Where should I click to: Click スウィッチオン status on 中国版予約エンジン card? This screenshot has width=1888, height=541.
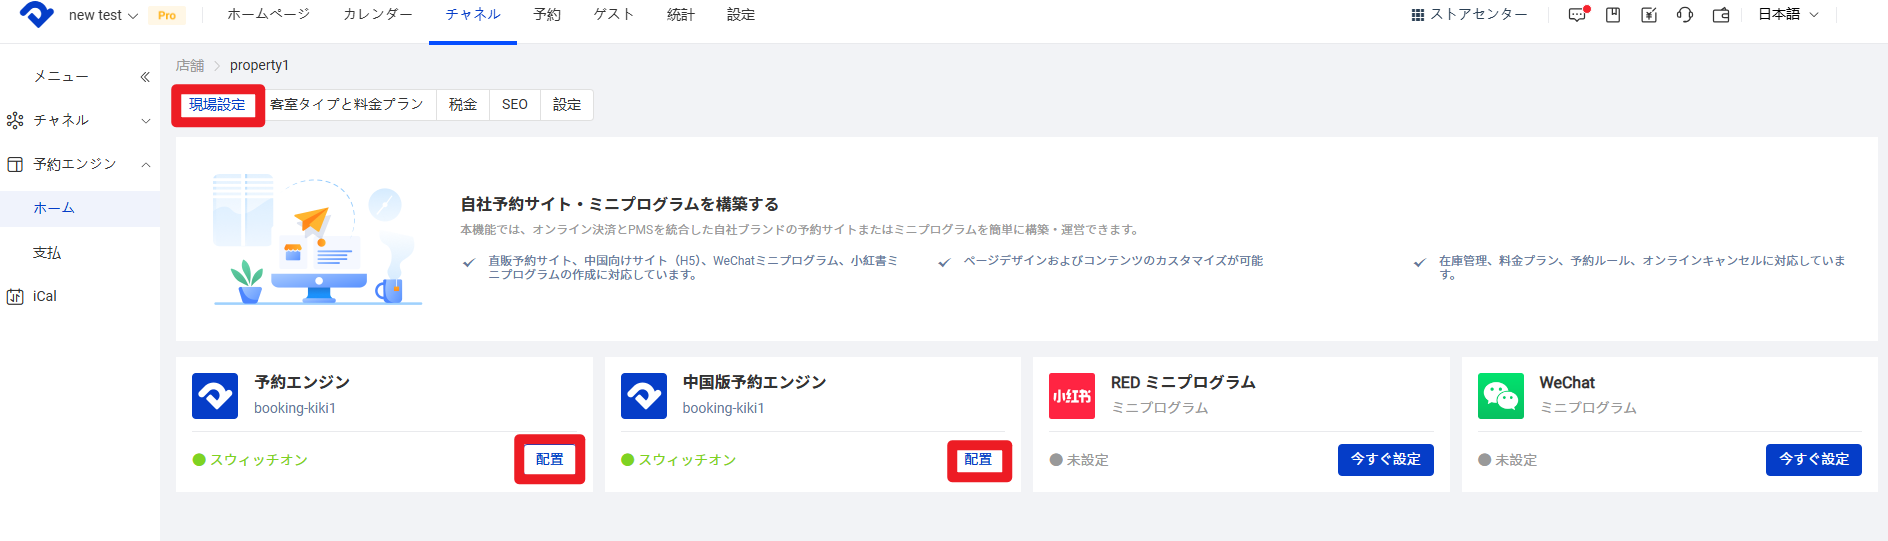tap(679, 460)
